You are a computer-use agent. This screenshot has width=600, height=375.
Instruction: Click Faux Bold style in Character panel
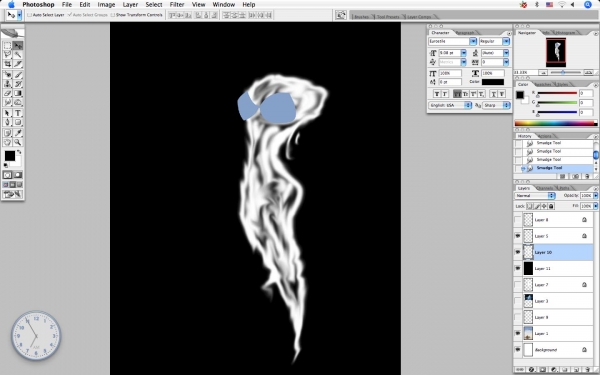[437, 94]
